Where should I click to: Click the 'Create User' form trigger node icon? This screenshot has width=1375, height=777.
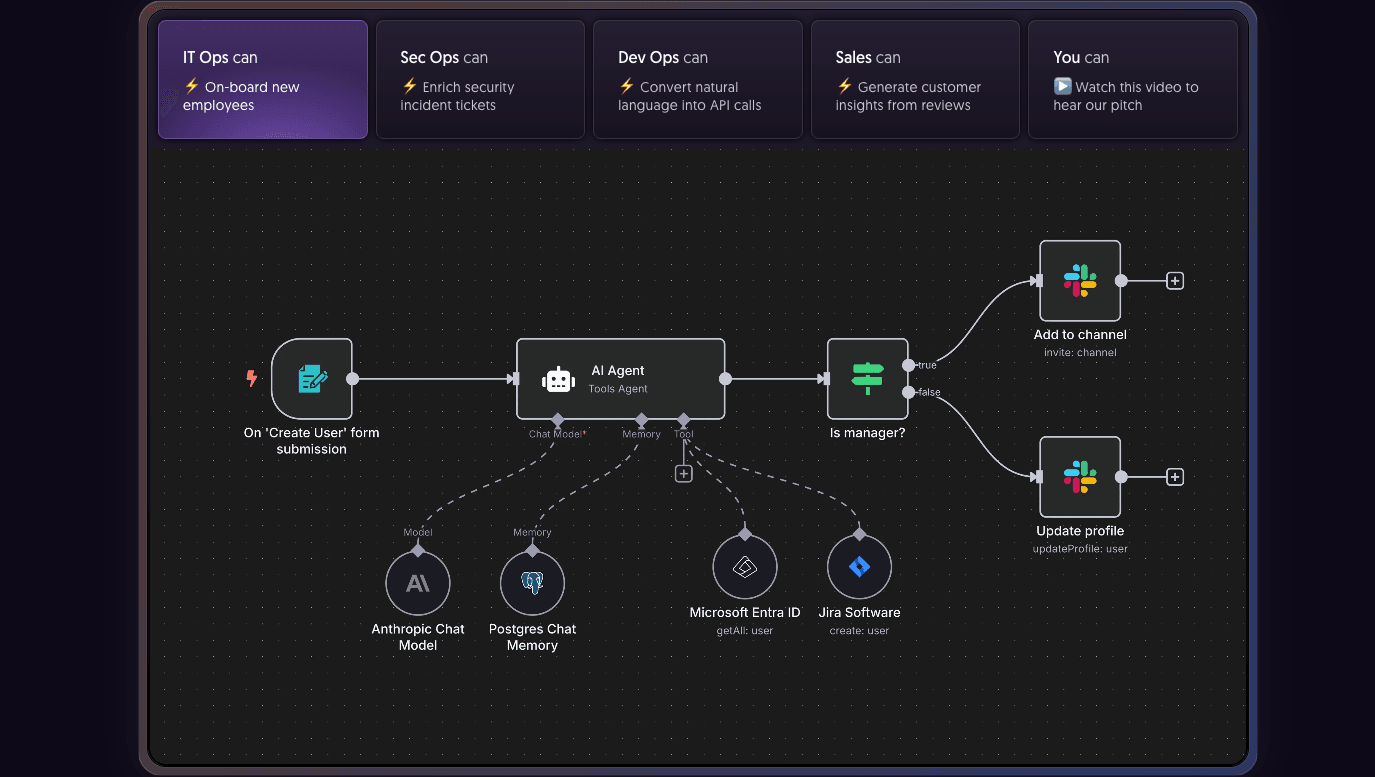tap(312, 379)
